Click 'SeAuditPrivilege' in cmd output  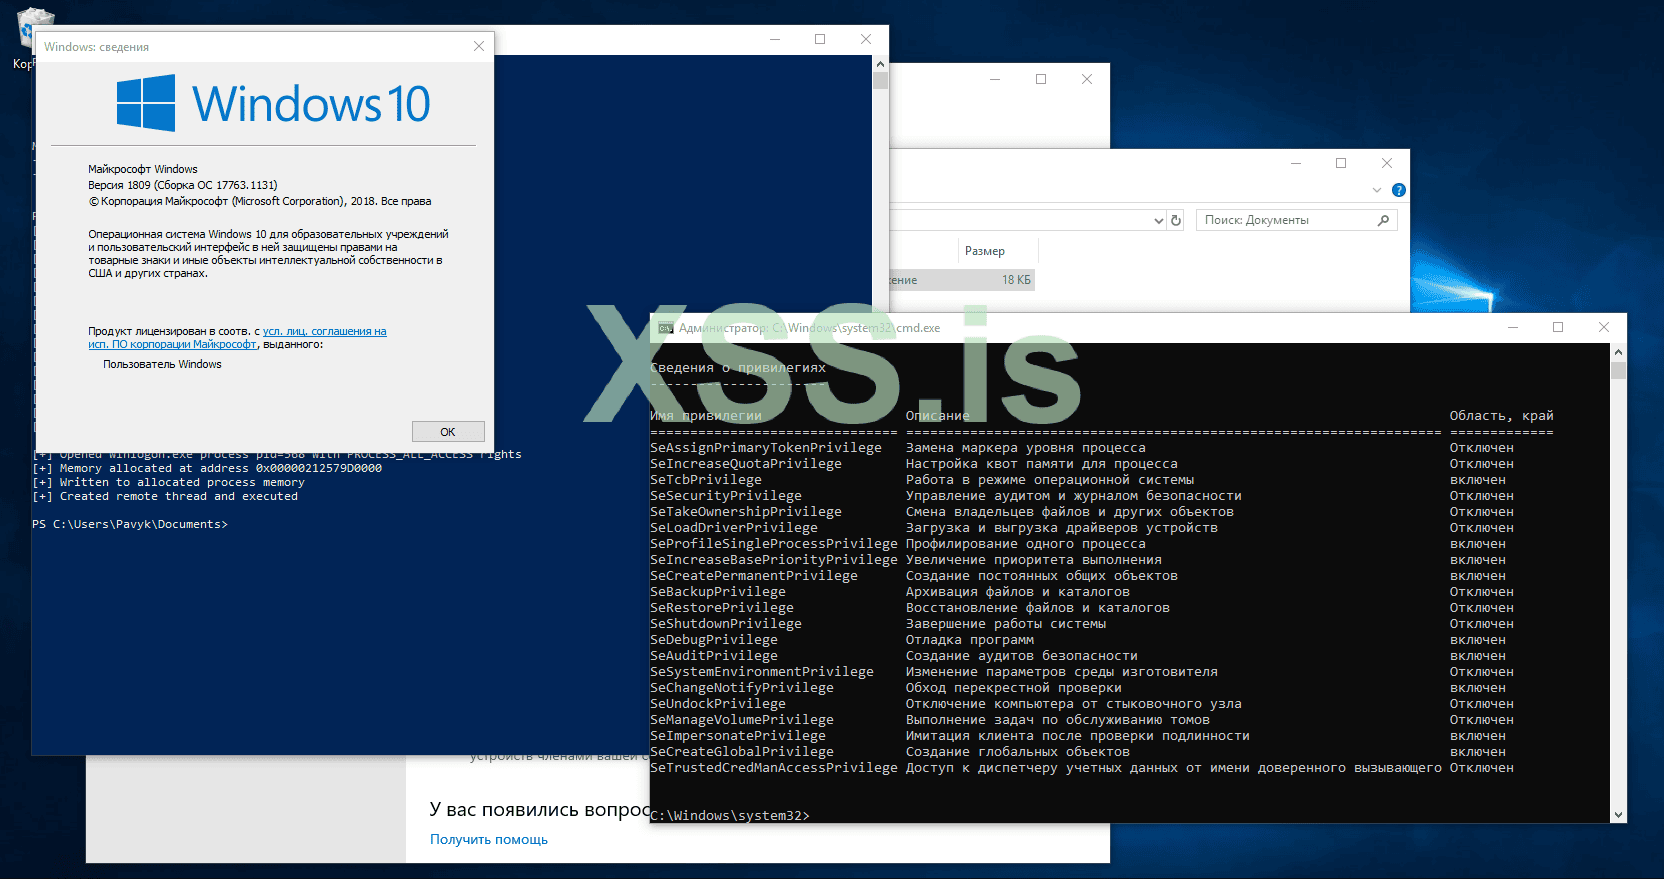coord(714,656)
